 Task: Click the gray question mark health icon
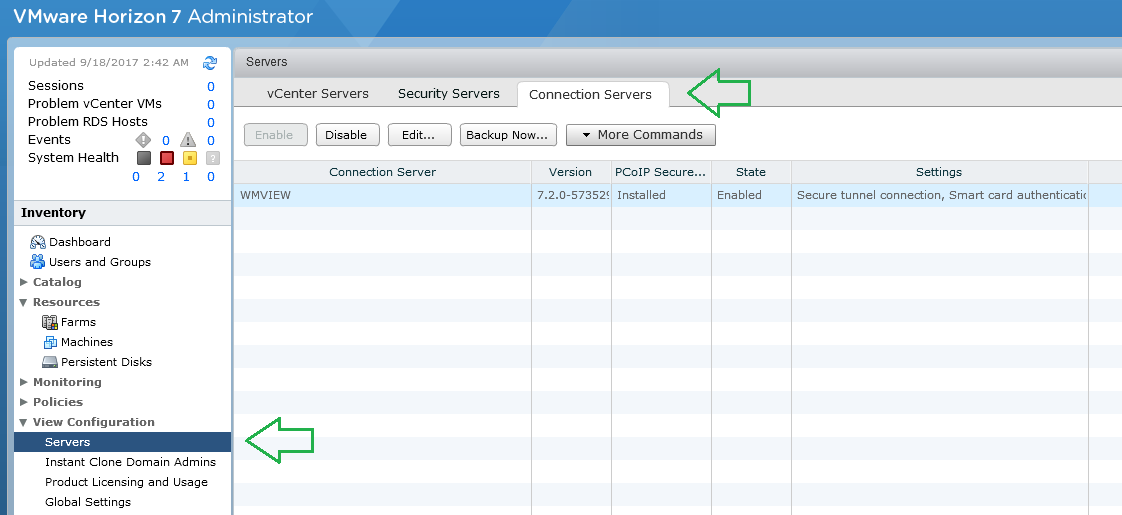click(211, 158)
